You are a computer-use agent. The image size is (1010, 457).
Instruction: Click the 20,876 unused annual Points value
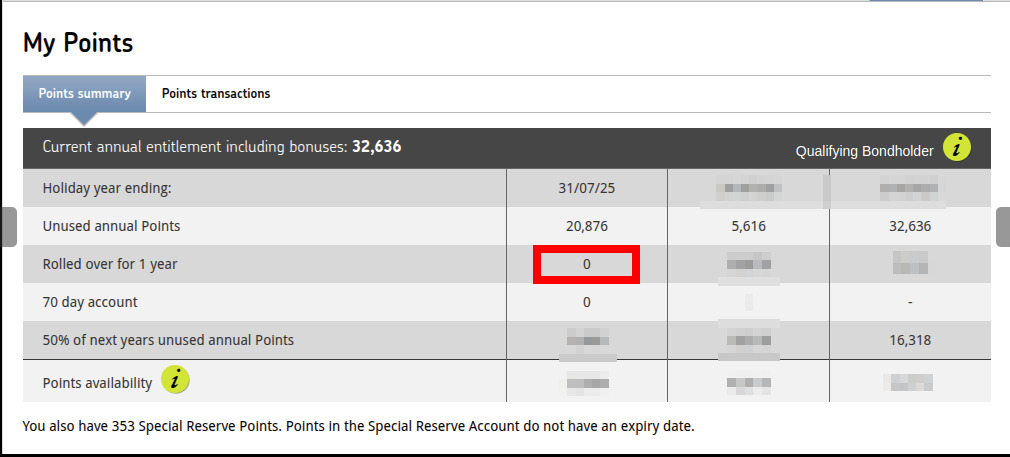pos(586,226)
